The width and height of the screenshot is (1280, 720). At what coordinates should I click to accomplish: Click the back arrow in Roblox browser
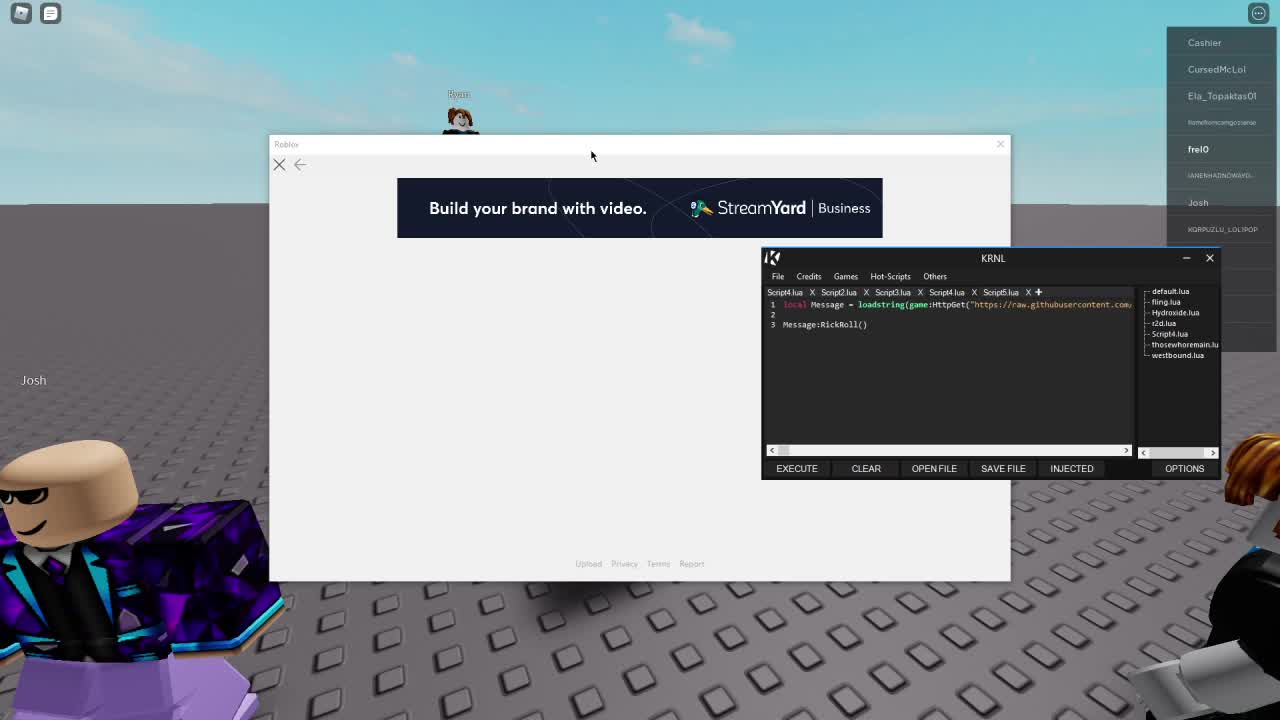click(300, 165)
